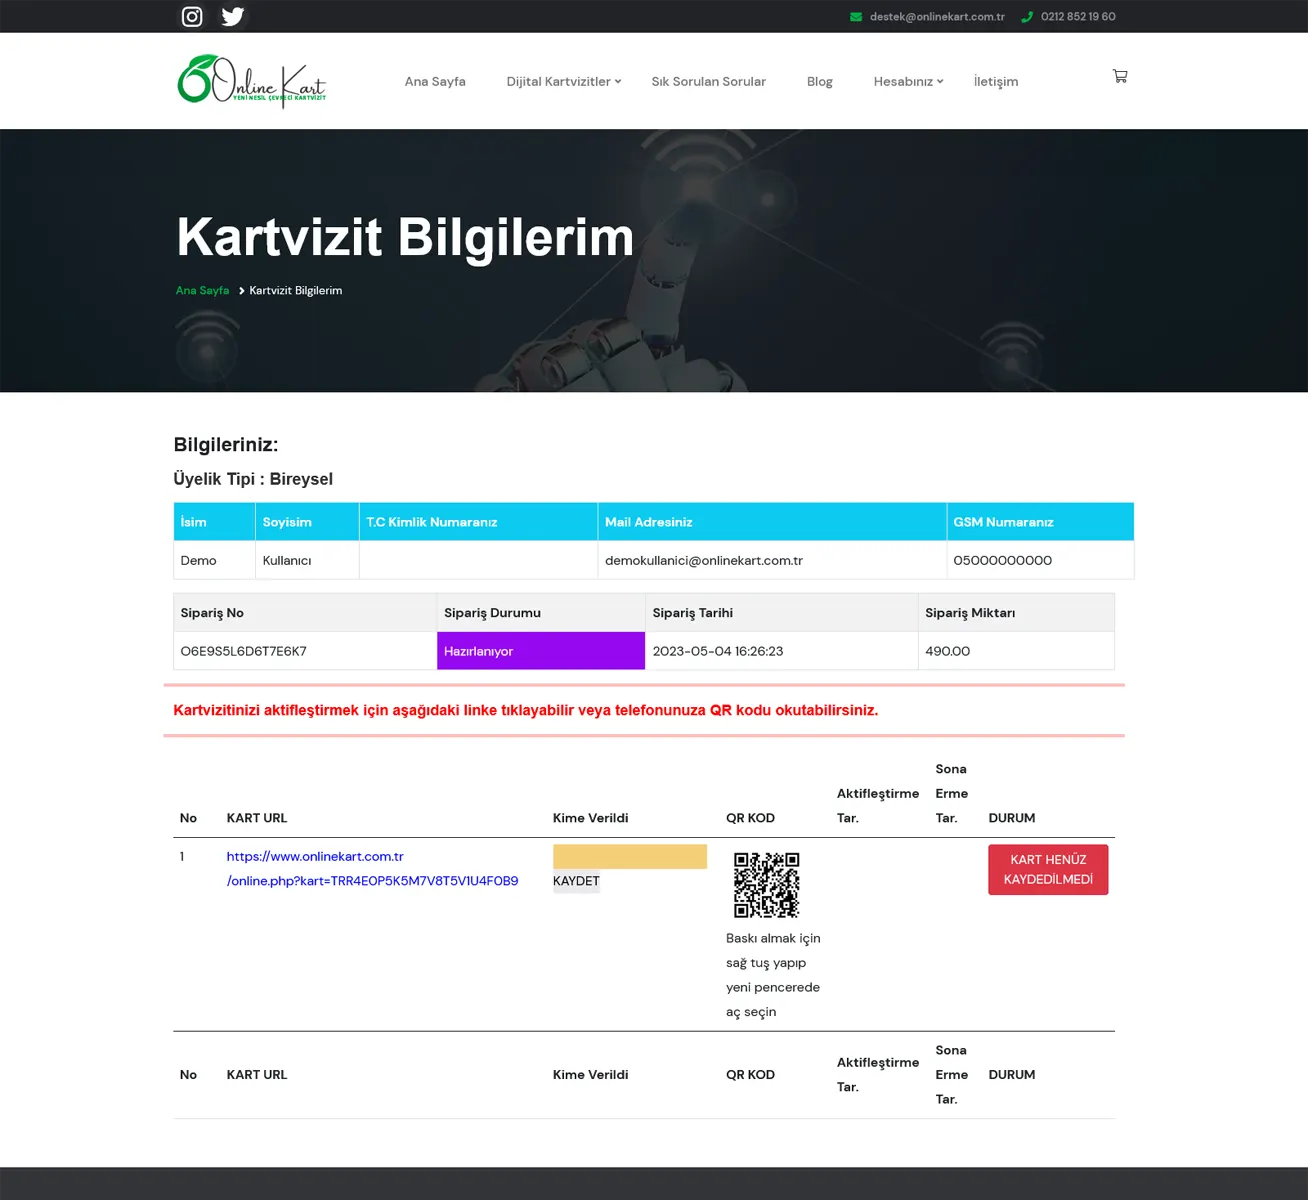
Task: Expand the Hesabınız menu
Action: [908, 82]
